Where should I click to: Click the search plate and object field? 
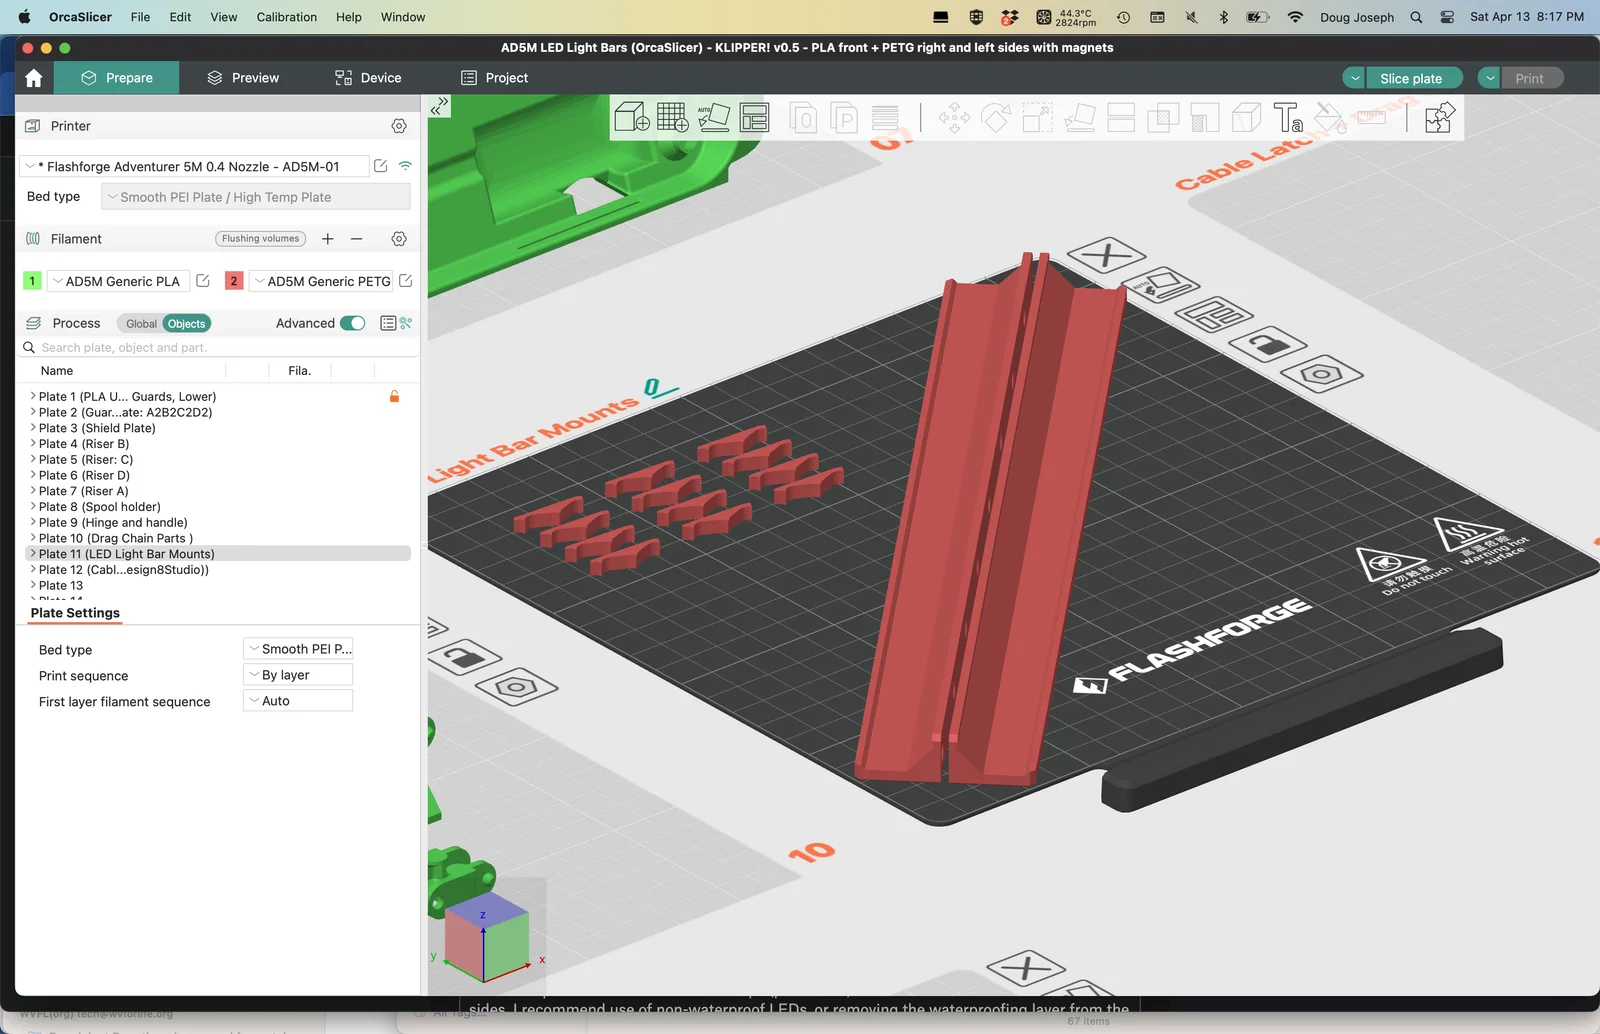[218, 348]
